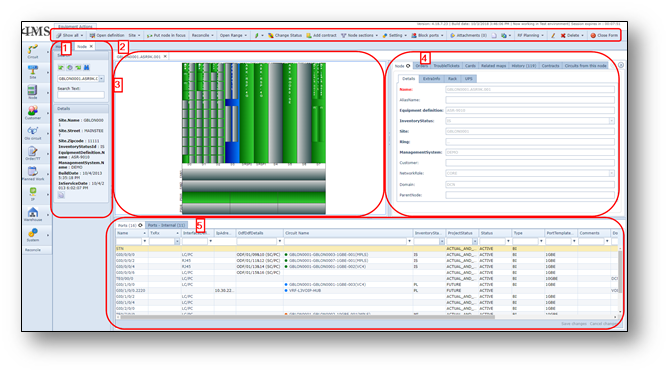Screen dimensions: 670x374
Task: Click the first green icon in Search panel
Action: pos(61,68)
